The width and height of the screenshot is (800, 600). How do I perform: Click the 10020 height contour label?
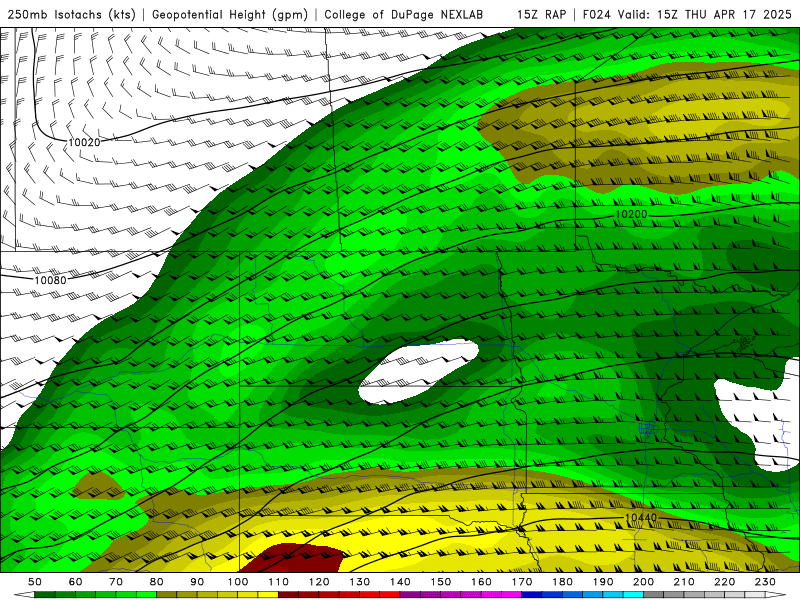84,142
